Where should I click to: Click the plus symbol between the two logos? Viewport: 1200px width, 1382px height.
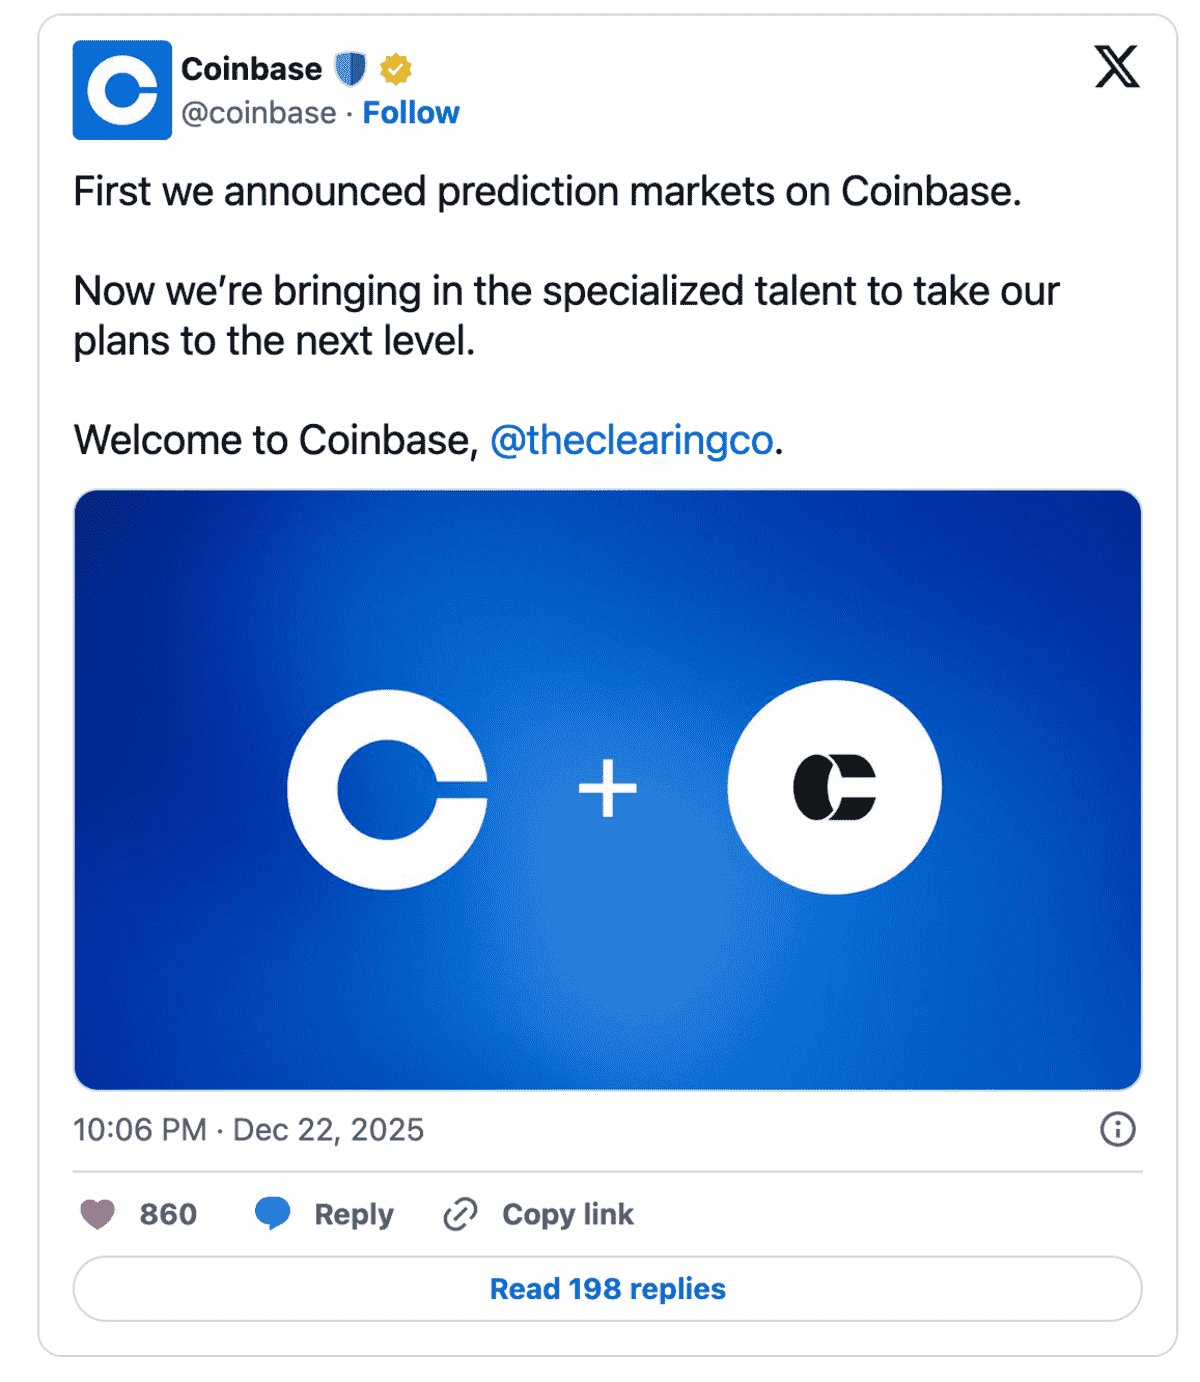(x=607, y=788)
